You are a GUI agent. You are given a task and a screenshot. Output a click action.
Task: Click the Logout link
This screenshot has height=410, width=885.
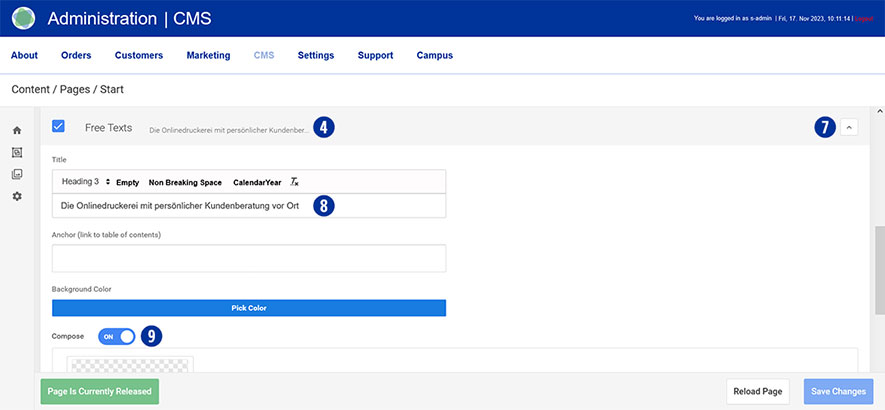(863, 19)
